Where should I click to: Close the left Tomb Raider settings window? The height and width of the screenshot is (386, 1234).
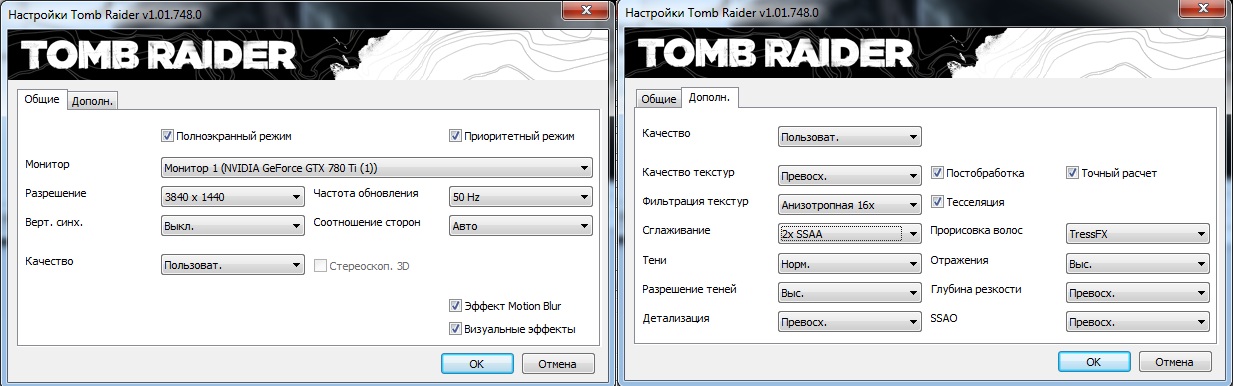(x=586, y=9)
